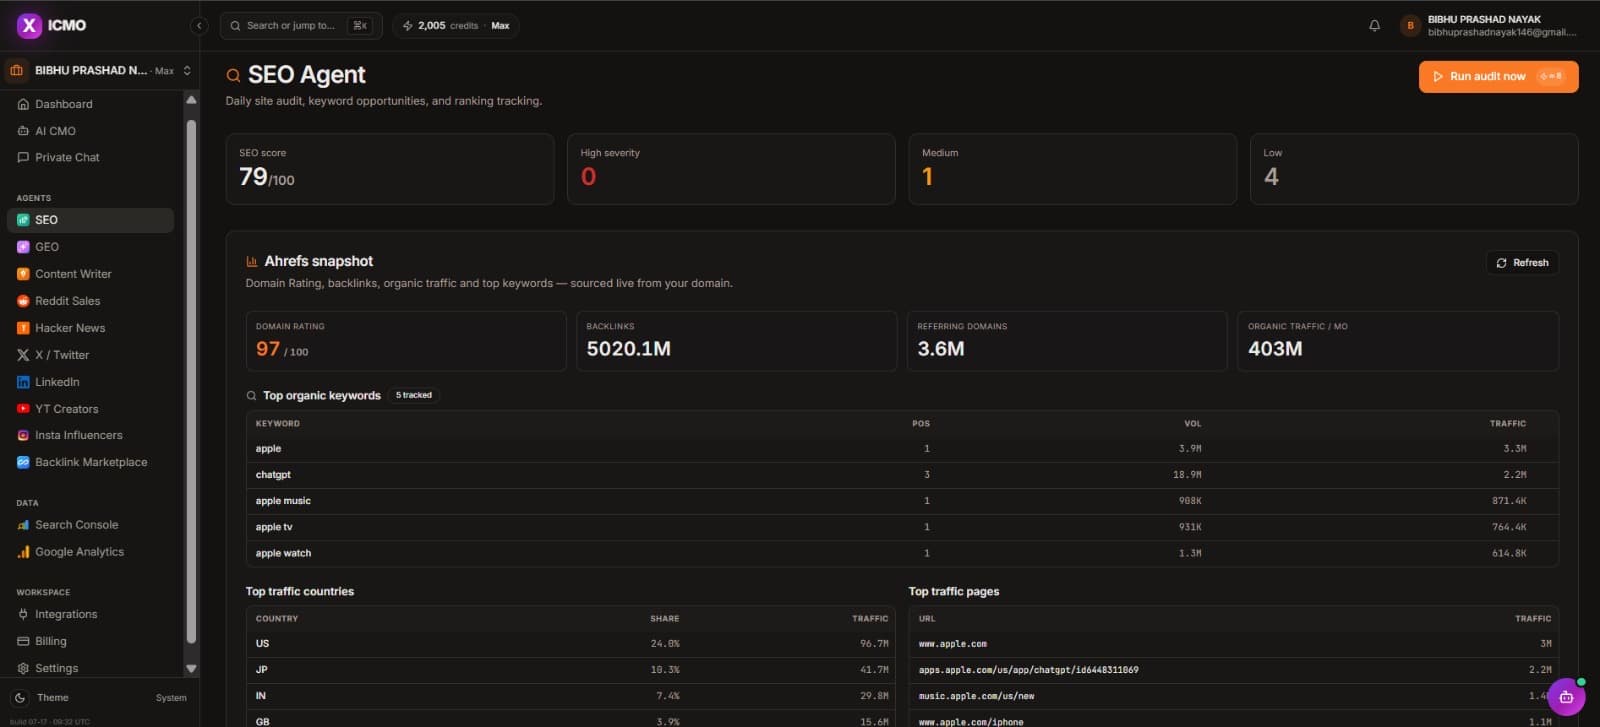Image resolution: width=1600 pixels, height=727 pixels.
Task: Click the Dashboard home icon
Action: (23, 104)
